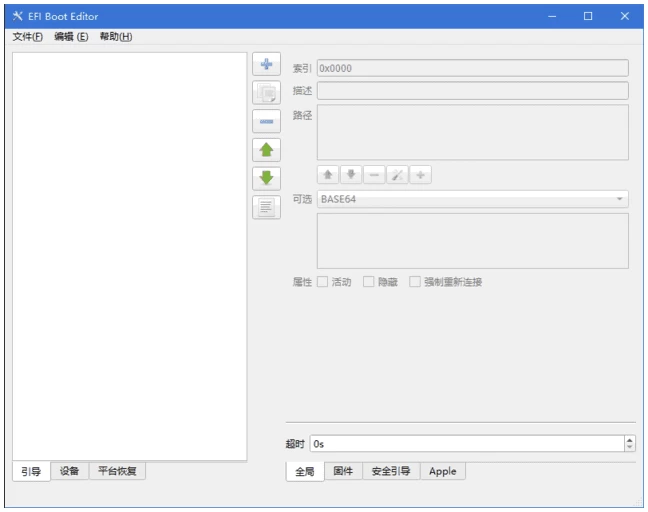648x512 pixels.
Task: Enable the 活动 (active) checkbox
Action: click(x=323, y=282)
